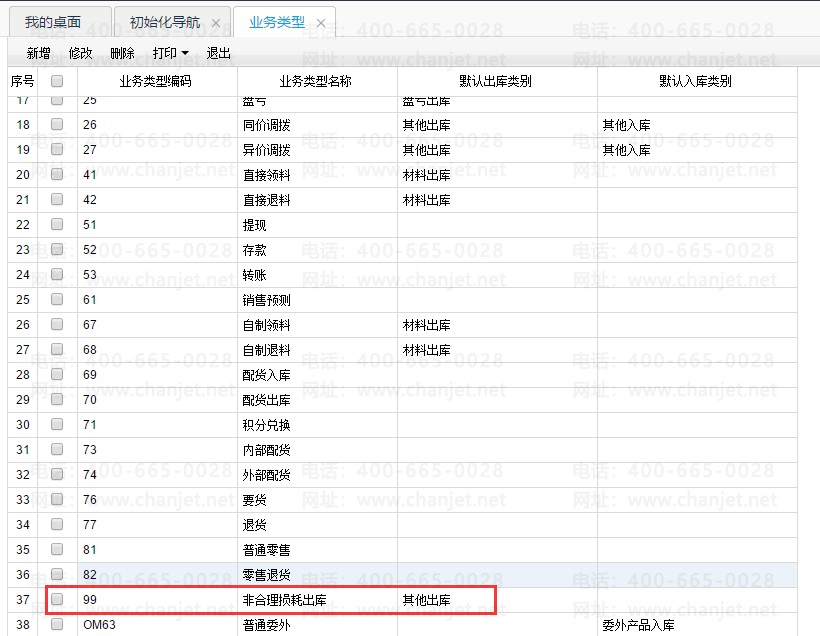Check the box for row 外部配货
This screenshot has height=636, width=820.
pyautogui.click(x=57, y=474)
